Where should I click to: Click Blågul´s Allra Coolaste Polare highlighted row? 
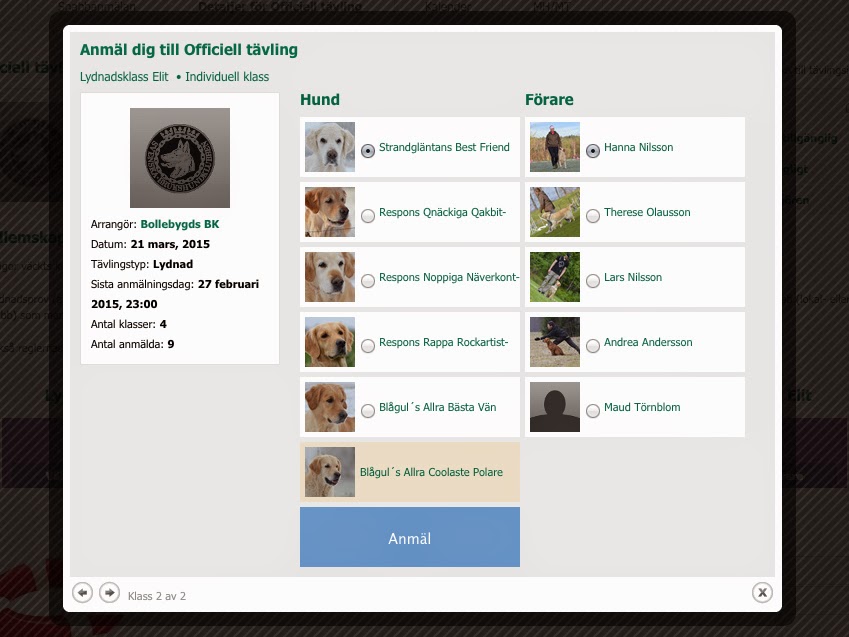pos(410,472)
